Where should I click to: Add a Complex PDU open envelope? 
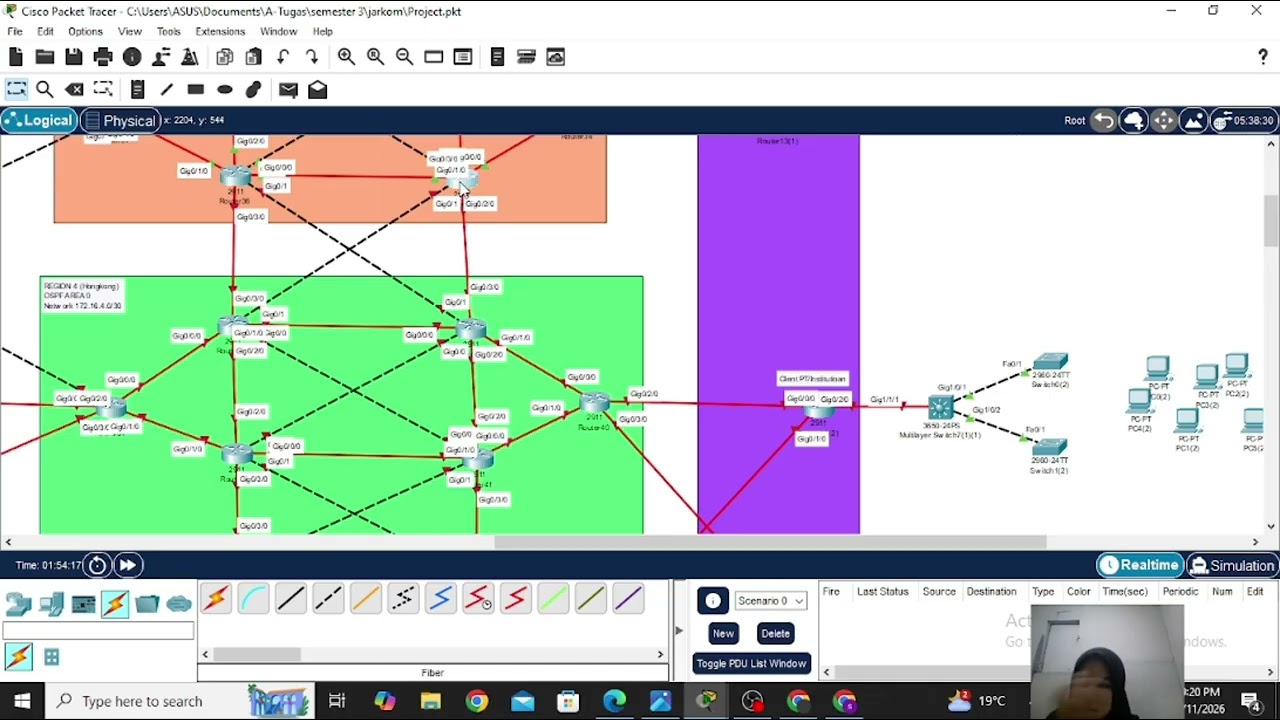[317, 90]
